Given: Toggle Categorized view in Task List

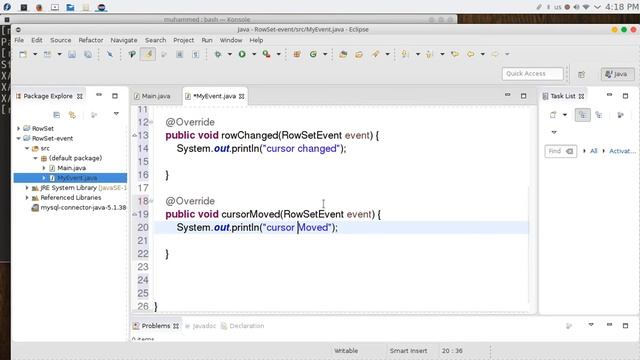Looking at the screenshot, I should pos(582,115).
